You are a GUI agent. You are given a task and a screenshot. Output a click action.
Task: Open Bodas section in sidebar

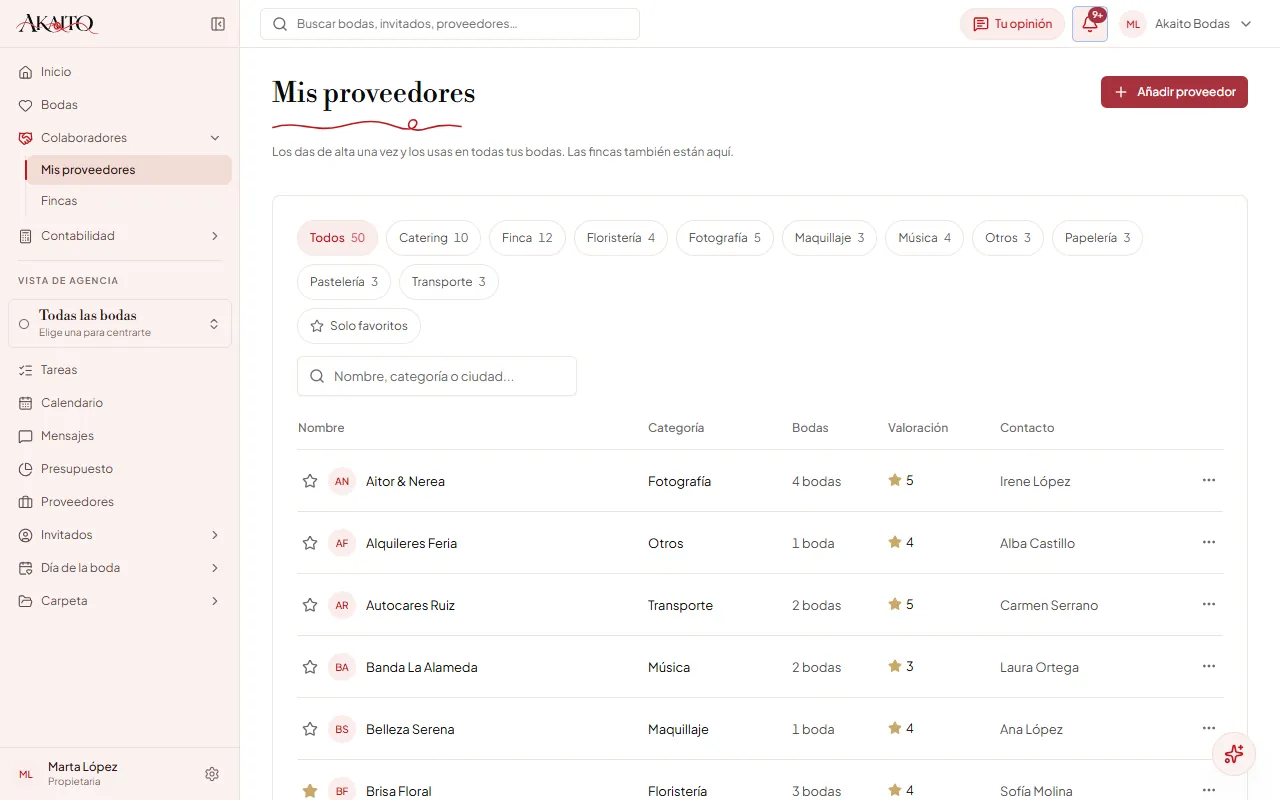120,105
